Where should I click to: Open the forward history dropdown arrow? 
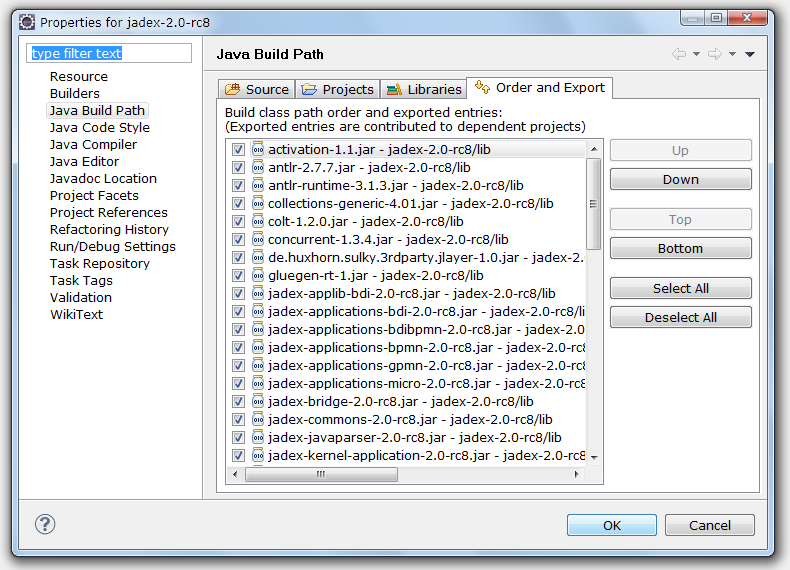point(732,54)
